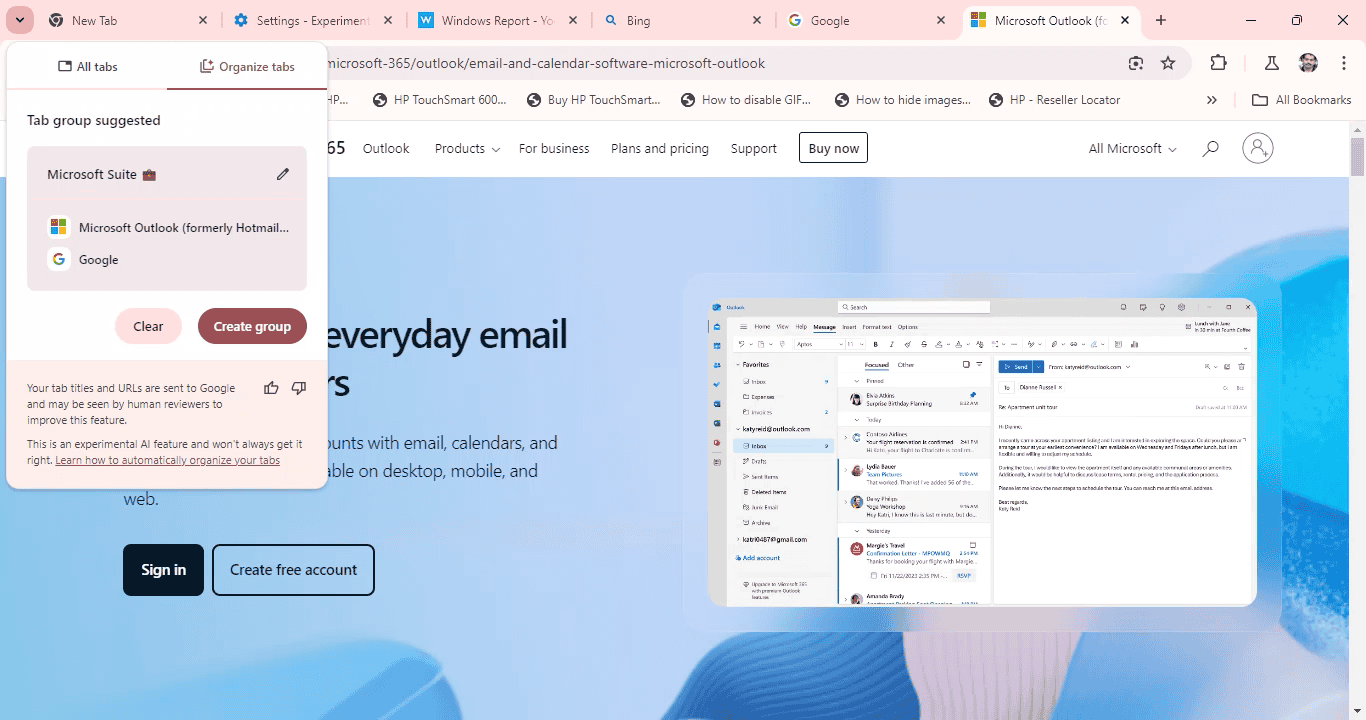Give thumbs down feedback
The image size is (1366, 720).
298,388
